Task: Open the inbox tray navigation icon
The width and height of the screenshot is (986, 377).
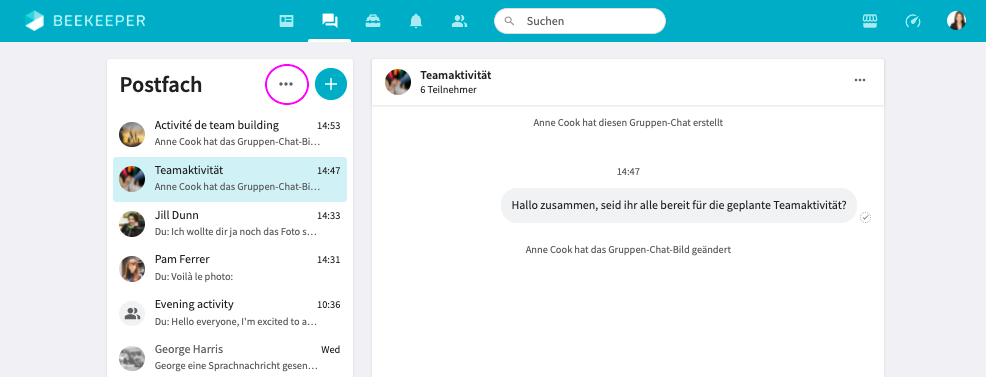Action: click(x=373, y=21)
